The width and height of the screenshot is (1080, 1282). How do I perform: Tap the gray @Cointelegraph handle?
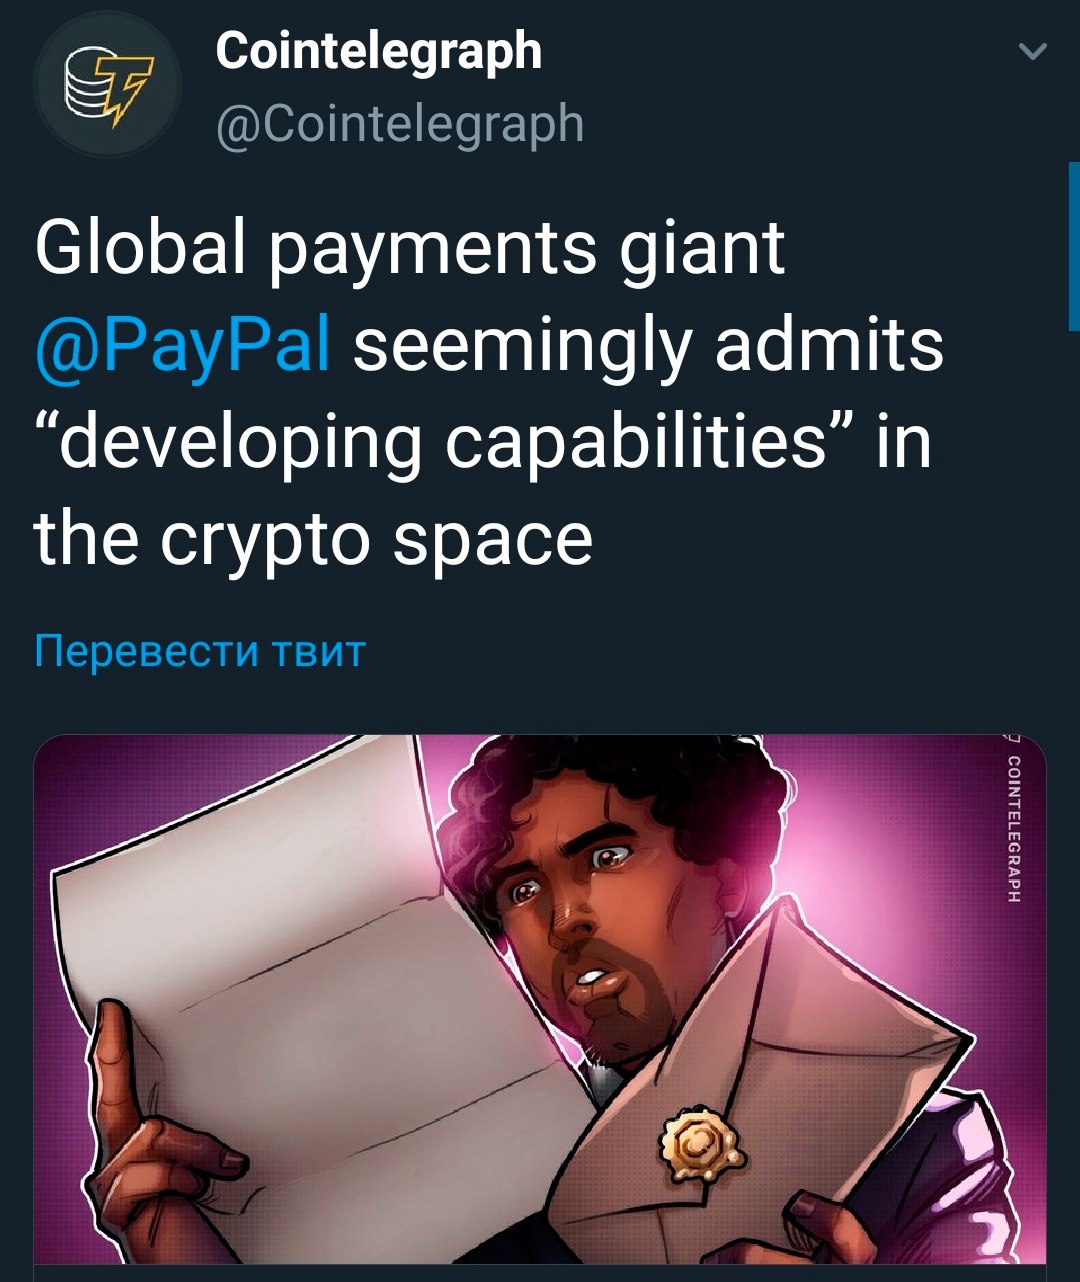click(400, 124)
